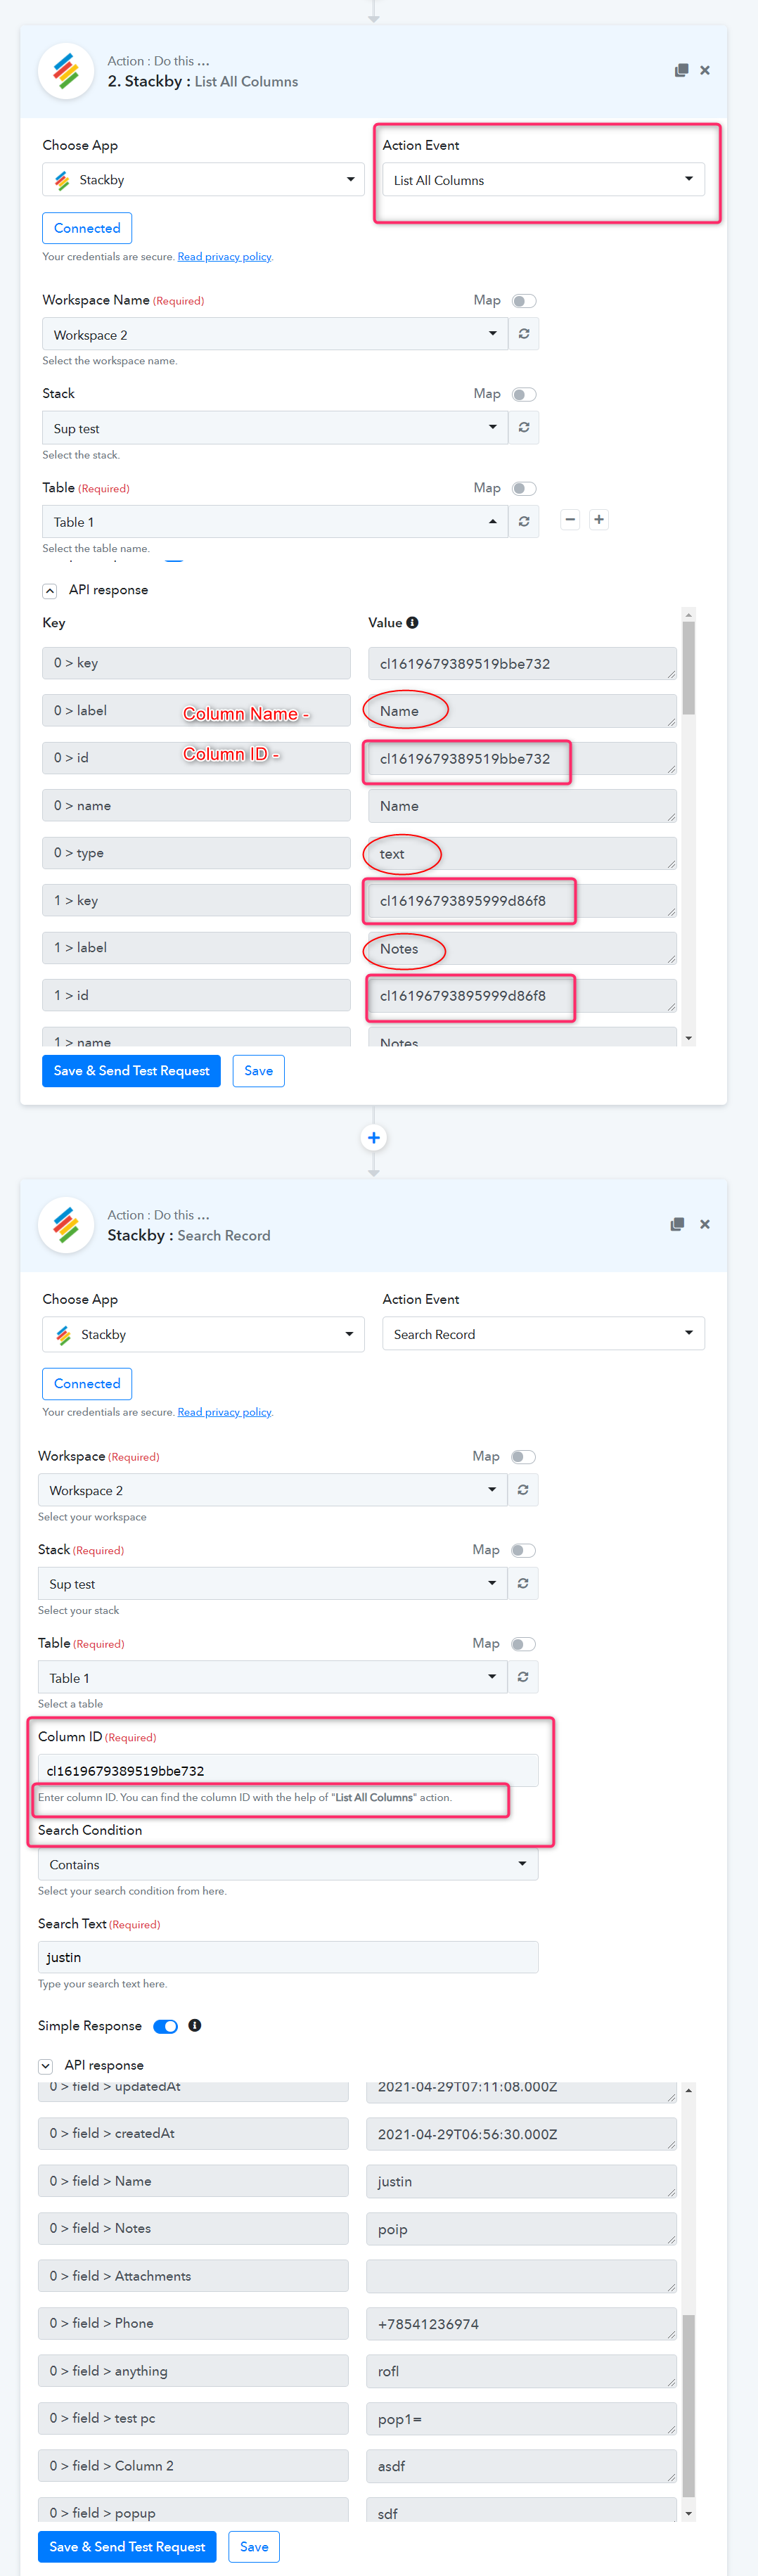758x2576 pixels.
Task: Open privacy policy link in Search Record step
Action: coord(224,1412)
